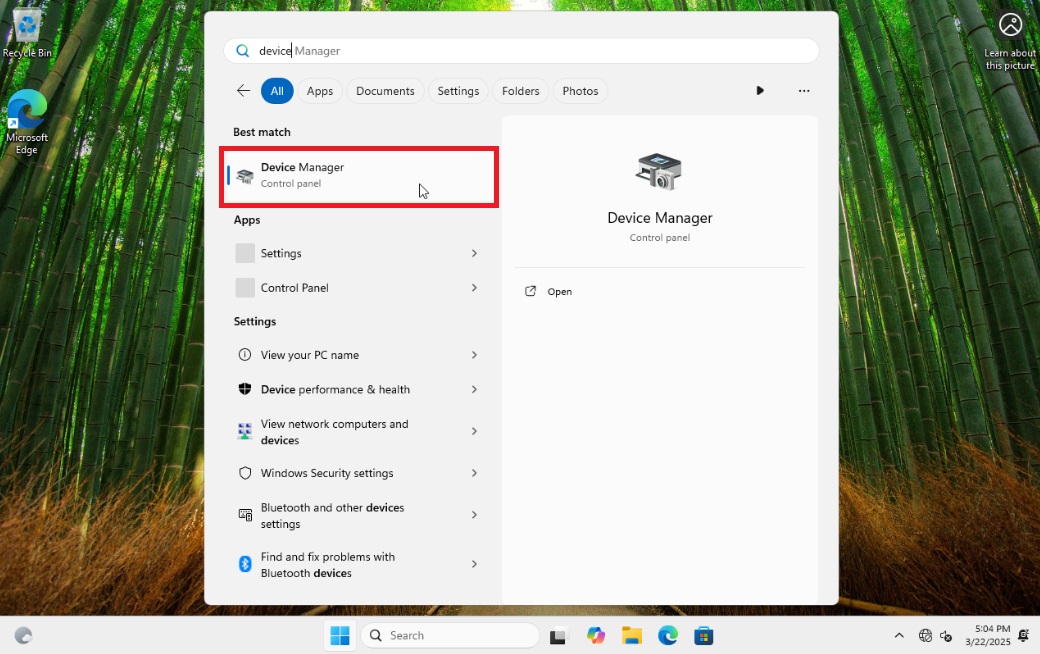Expand View your PC name chevron

tap(474, 355)
